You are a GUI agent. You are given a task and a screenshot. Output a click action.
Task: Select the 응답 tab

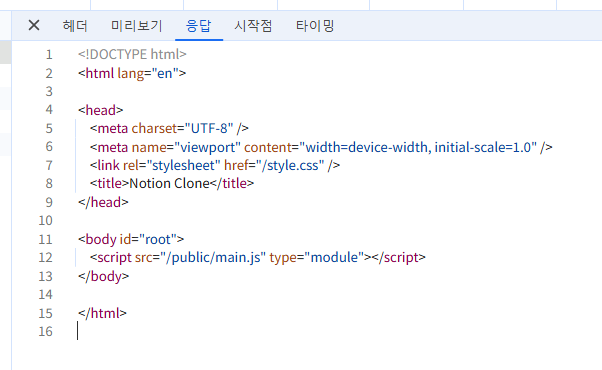(198, 26)
